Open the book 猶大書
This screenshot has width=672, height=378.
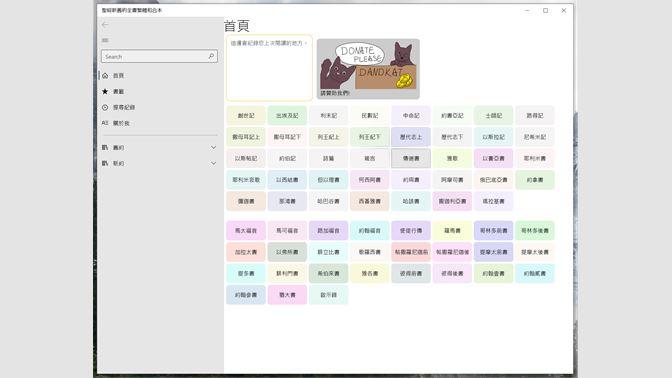(287, 295)
